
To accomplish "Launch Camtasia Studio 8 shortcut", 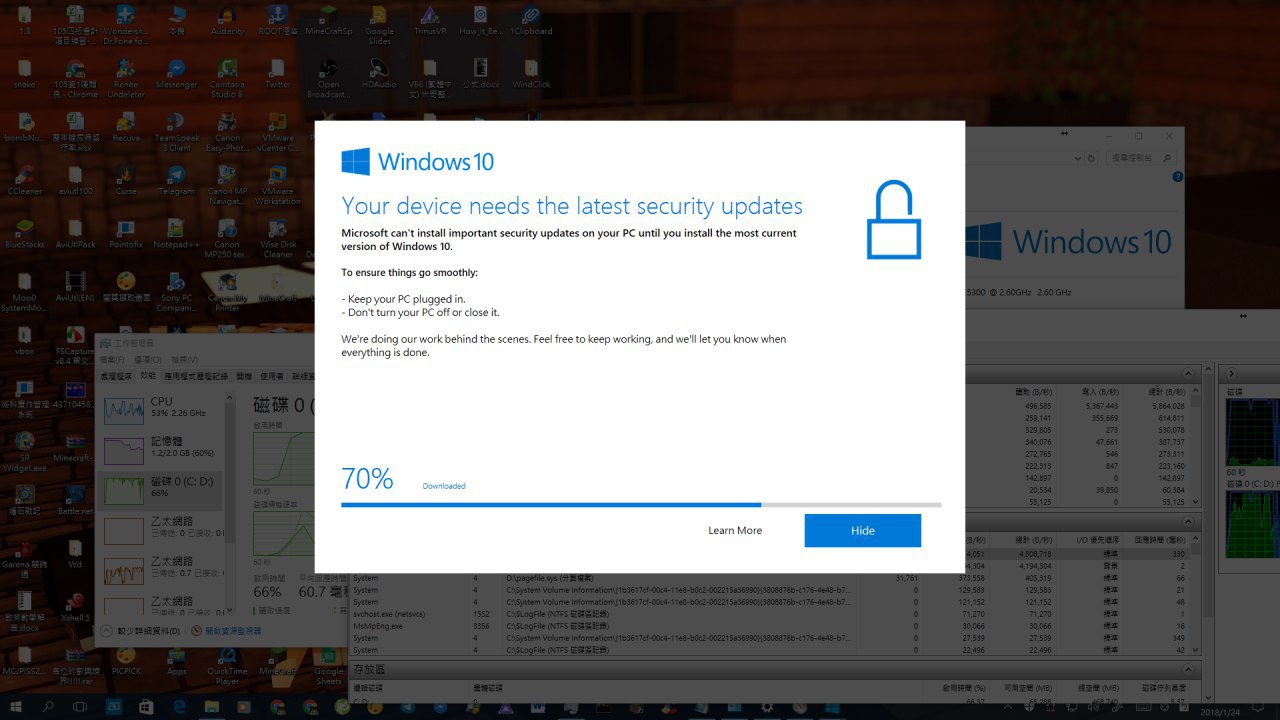I will [x=227, y=70].
